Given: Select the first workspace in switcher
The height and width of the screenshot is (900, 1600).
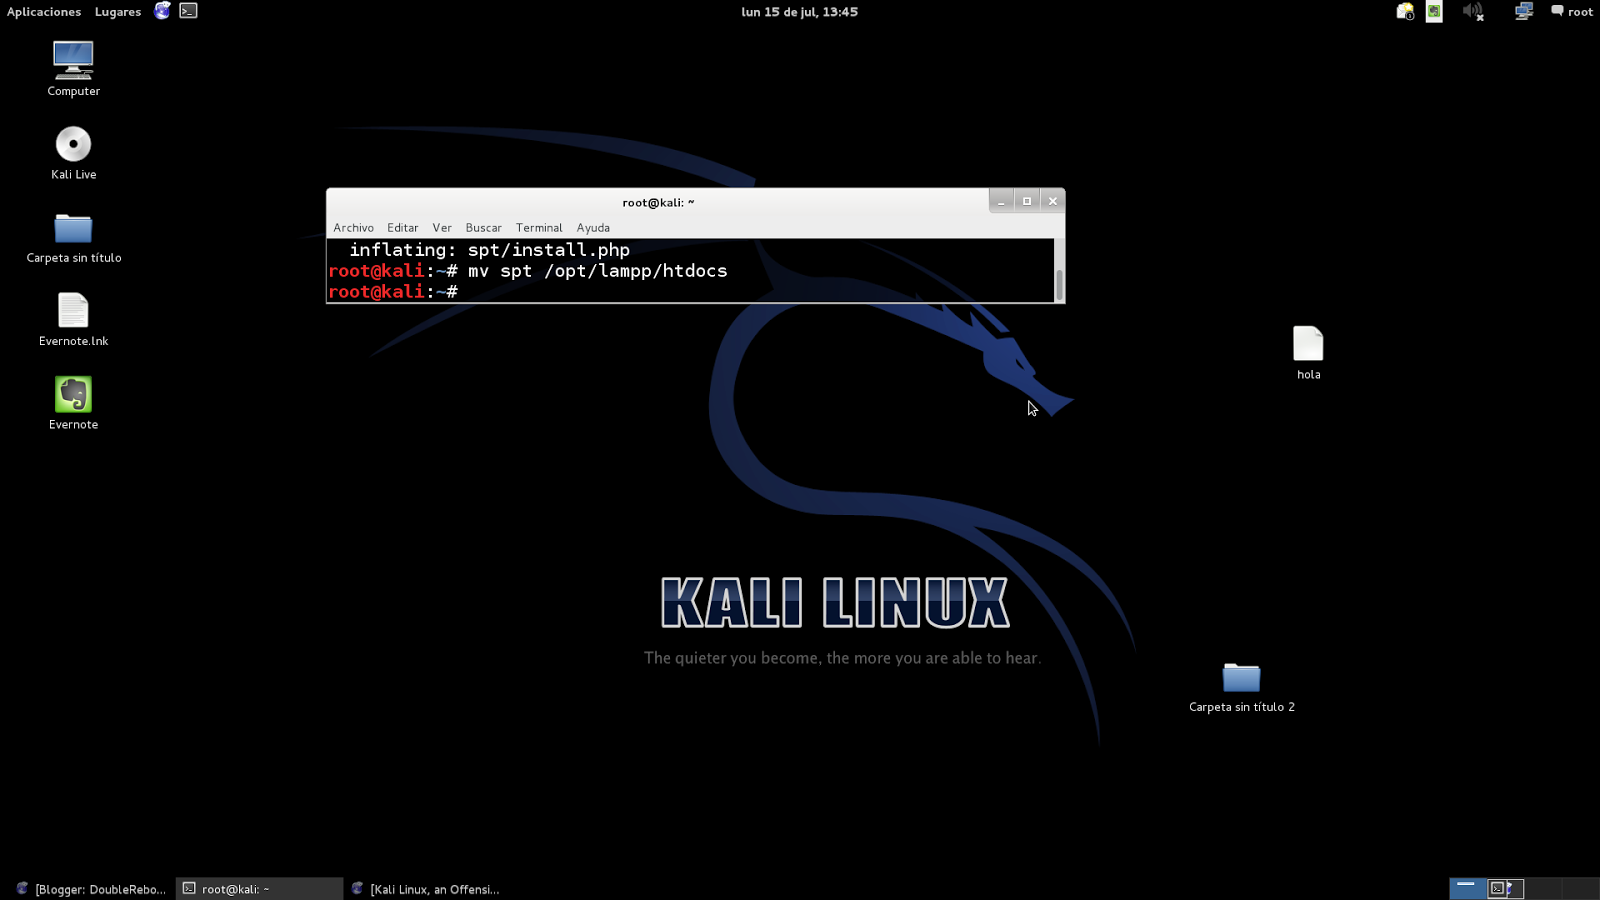Looking at the screenshot, I should (x=1467, y=888).
